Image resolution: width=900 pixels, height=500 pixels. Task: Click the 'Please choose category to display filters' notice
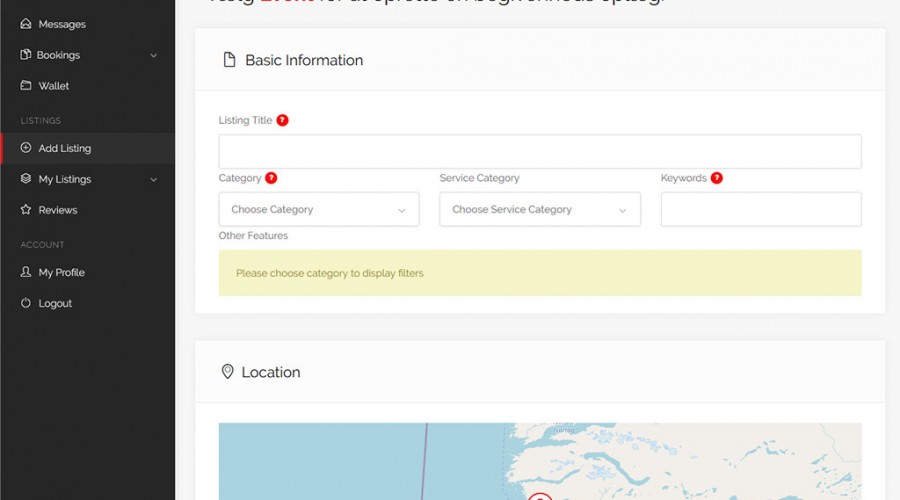point(540,273)
